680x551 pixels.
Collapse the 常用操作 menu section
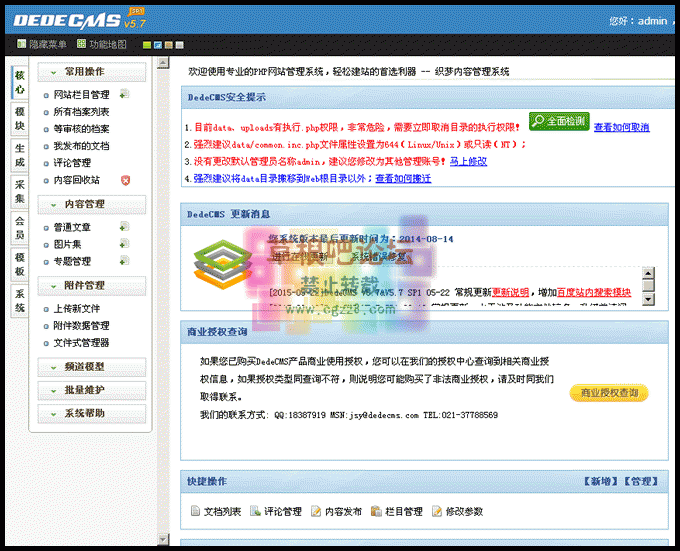[92, 72]
